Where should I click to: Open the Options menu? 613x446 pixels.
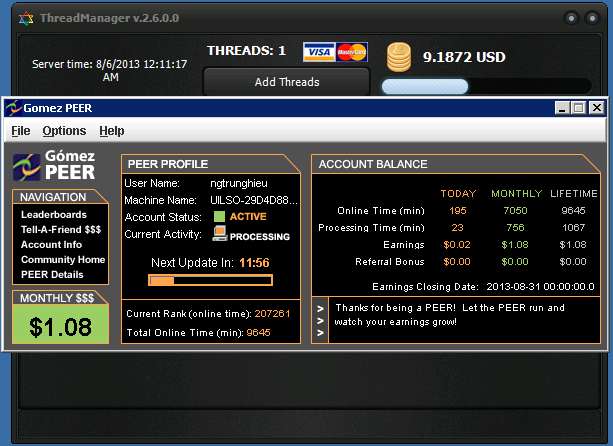(x=65, y=131)
